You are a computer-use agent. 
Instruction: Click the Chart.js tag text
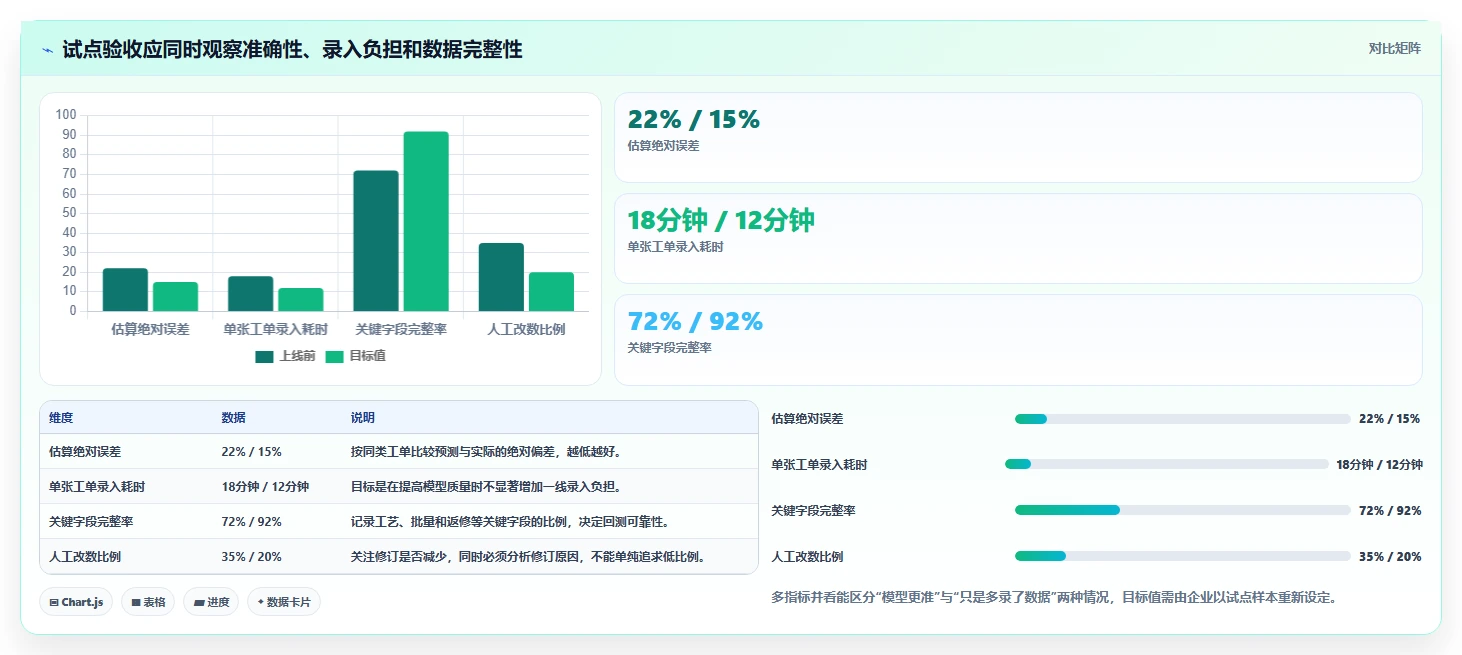pos(82,602)
